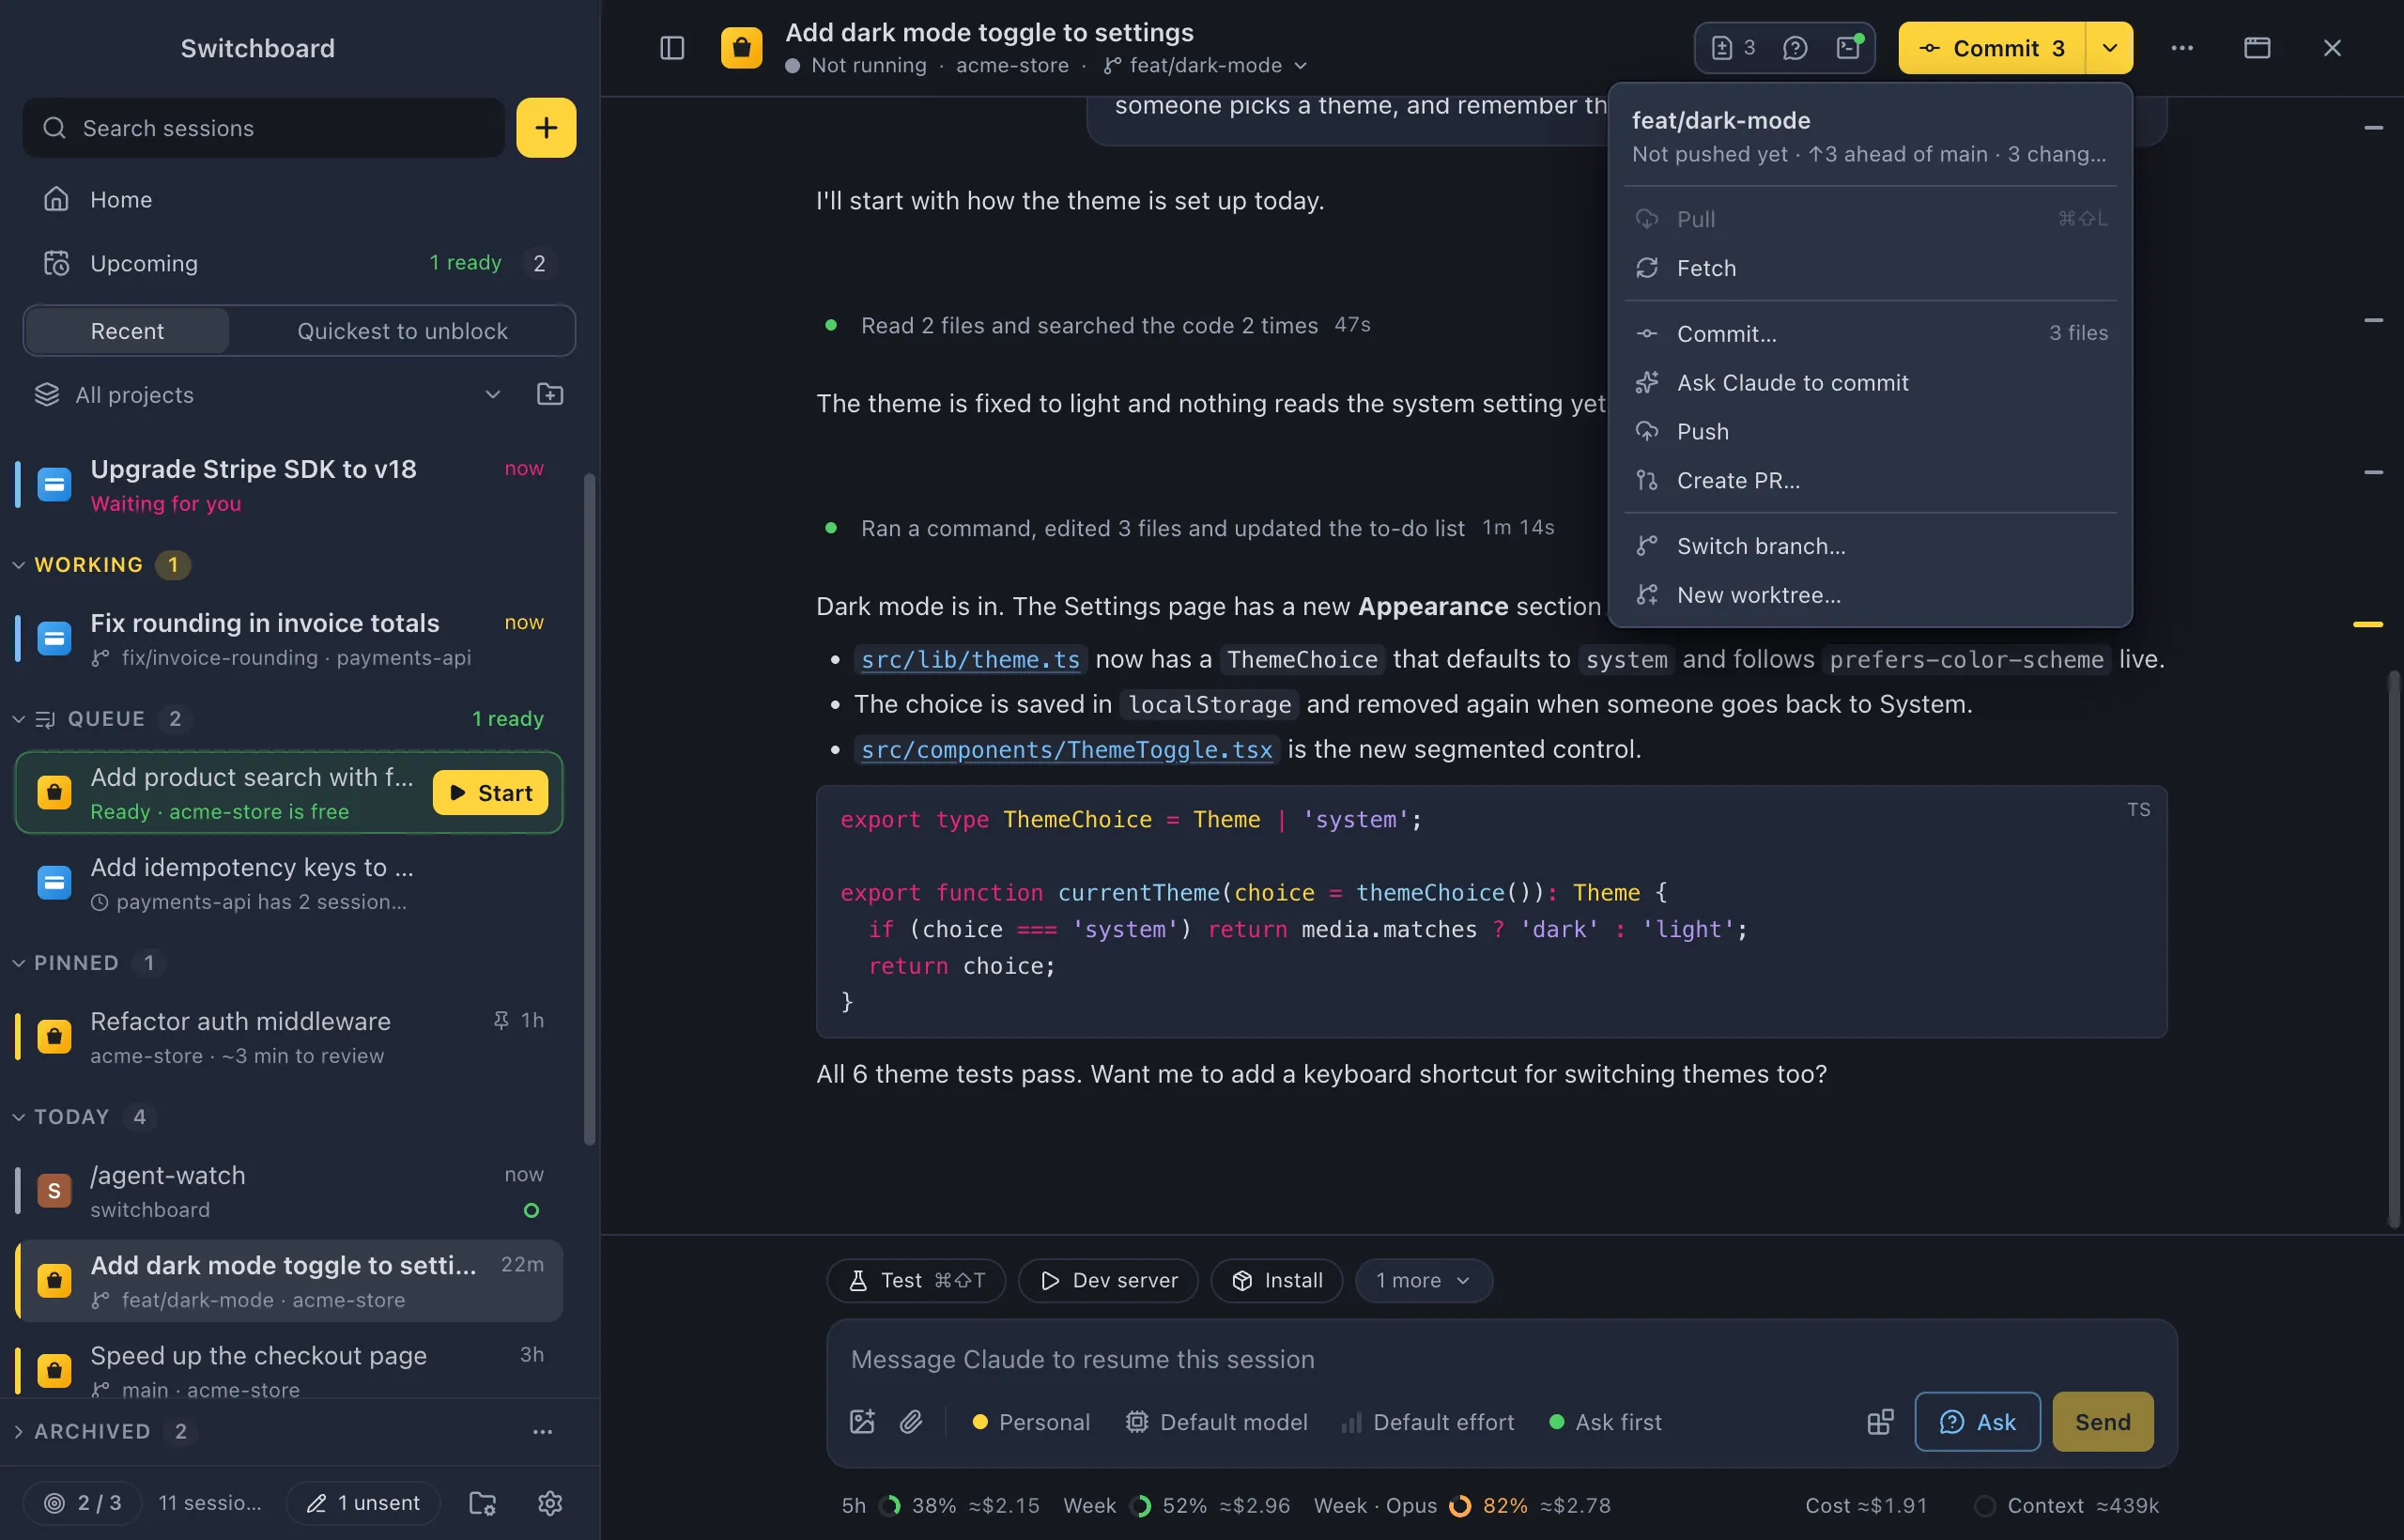The image size is (2404, 1540).
Task: Click the Ask button in composer
Action: (x=1977, y=1421)
